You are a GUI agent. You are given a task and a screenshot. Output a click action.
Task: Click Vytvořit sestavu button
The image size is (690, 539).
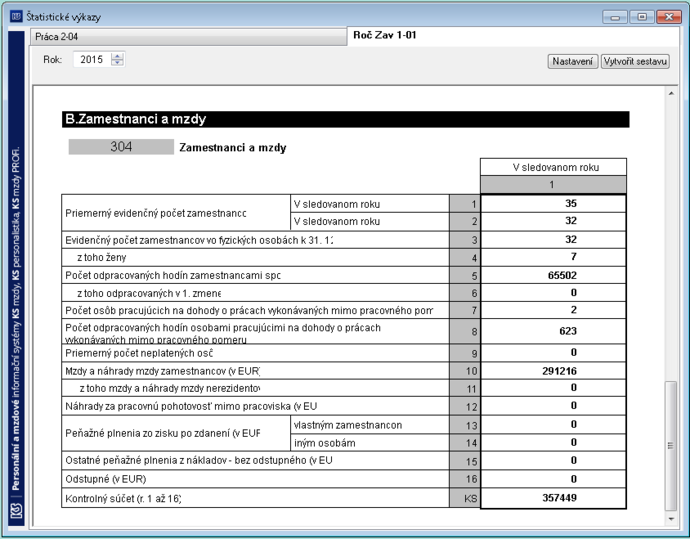pos(635,61)
